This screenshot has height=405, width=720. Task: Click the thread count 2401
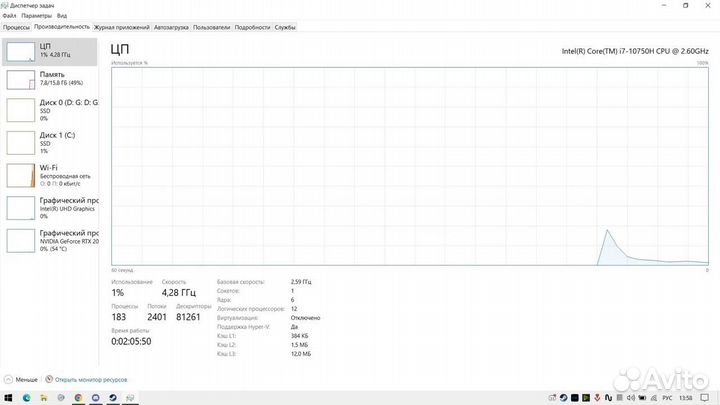157,317
